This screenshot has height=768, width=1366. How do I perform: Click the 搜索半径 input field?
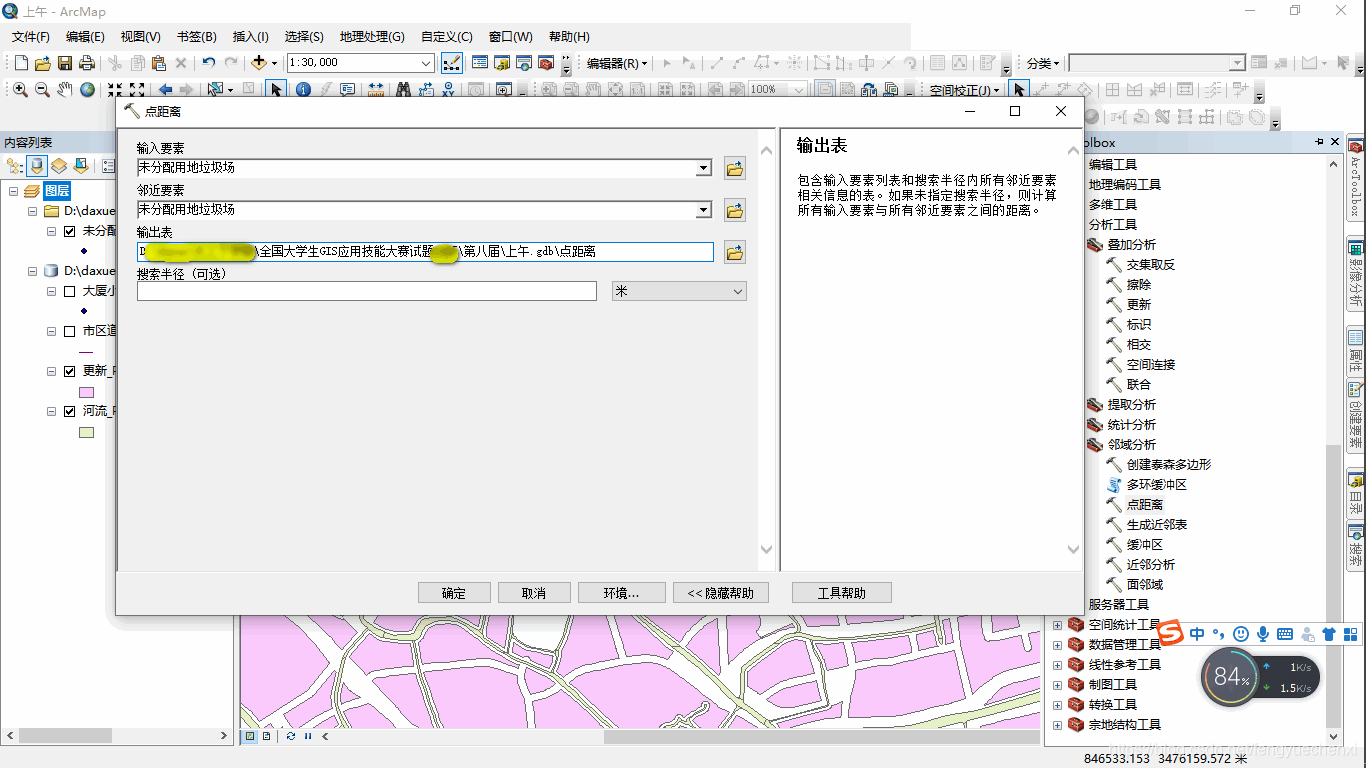367,291
